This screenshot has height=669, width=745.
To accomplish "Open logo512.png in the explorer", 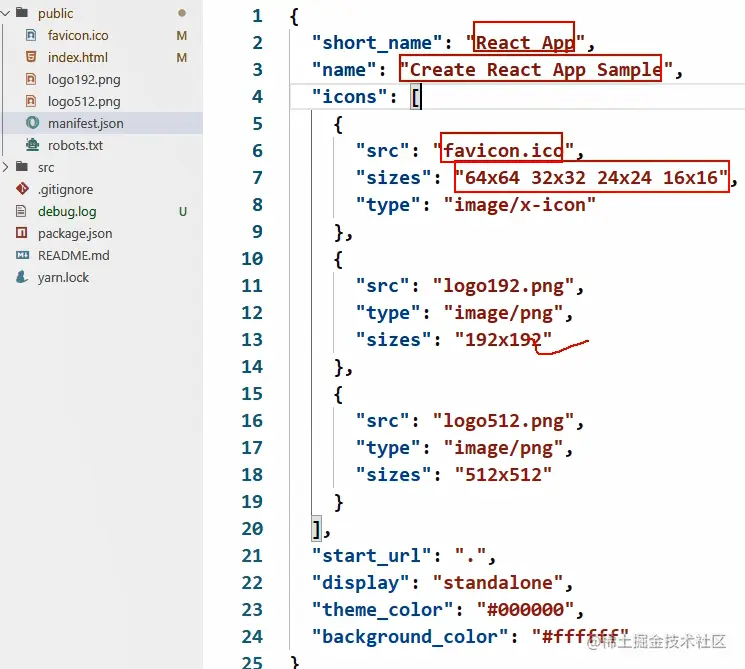I will pyautogui.click(x=84, y=102).
